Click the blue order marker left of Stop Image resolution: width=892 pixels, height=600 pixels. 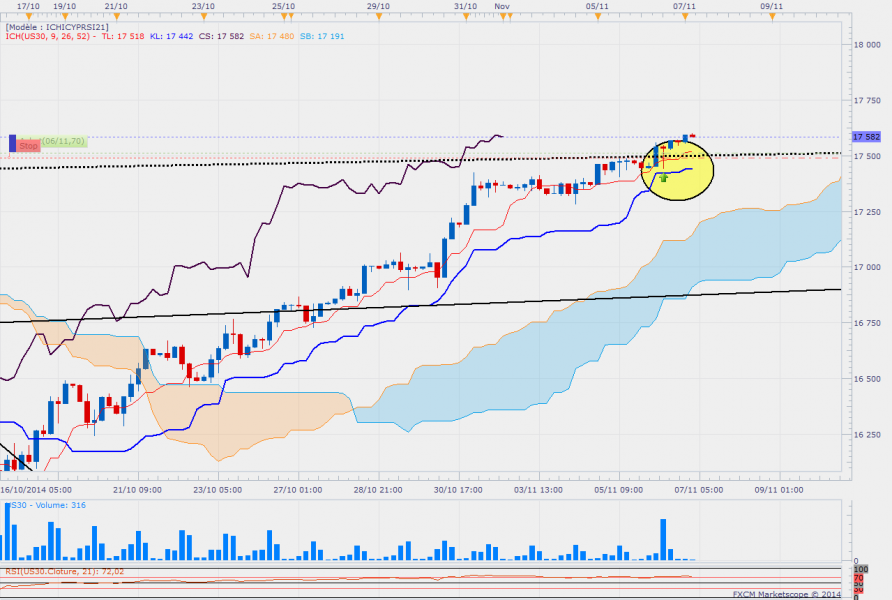[12, 143]
